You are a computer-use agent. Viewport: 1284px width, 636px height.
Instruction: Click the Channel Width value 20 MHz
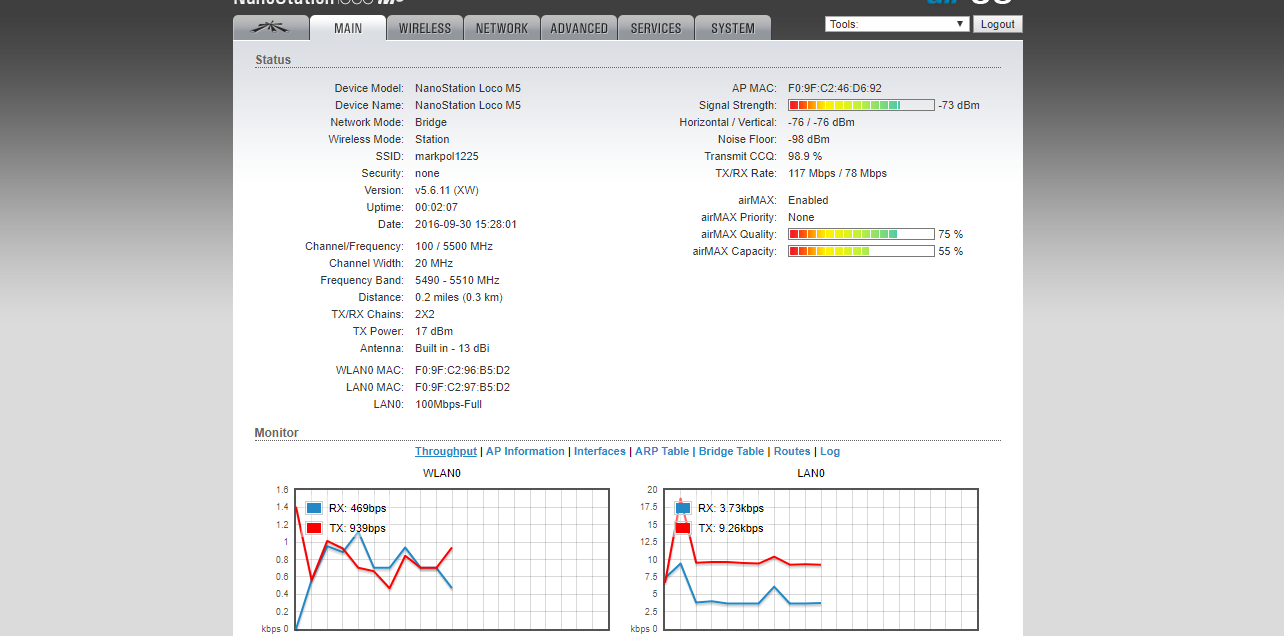click(x=434, y=263)
